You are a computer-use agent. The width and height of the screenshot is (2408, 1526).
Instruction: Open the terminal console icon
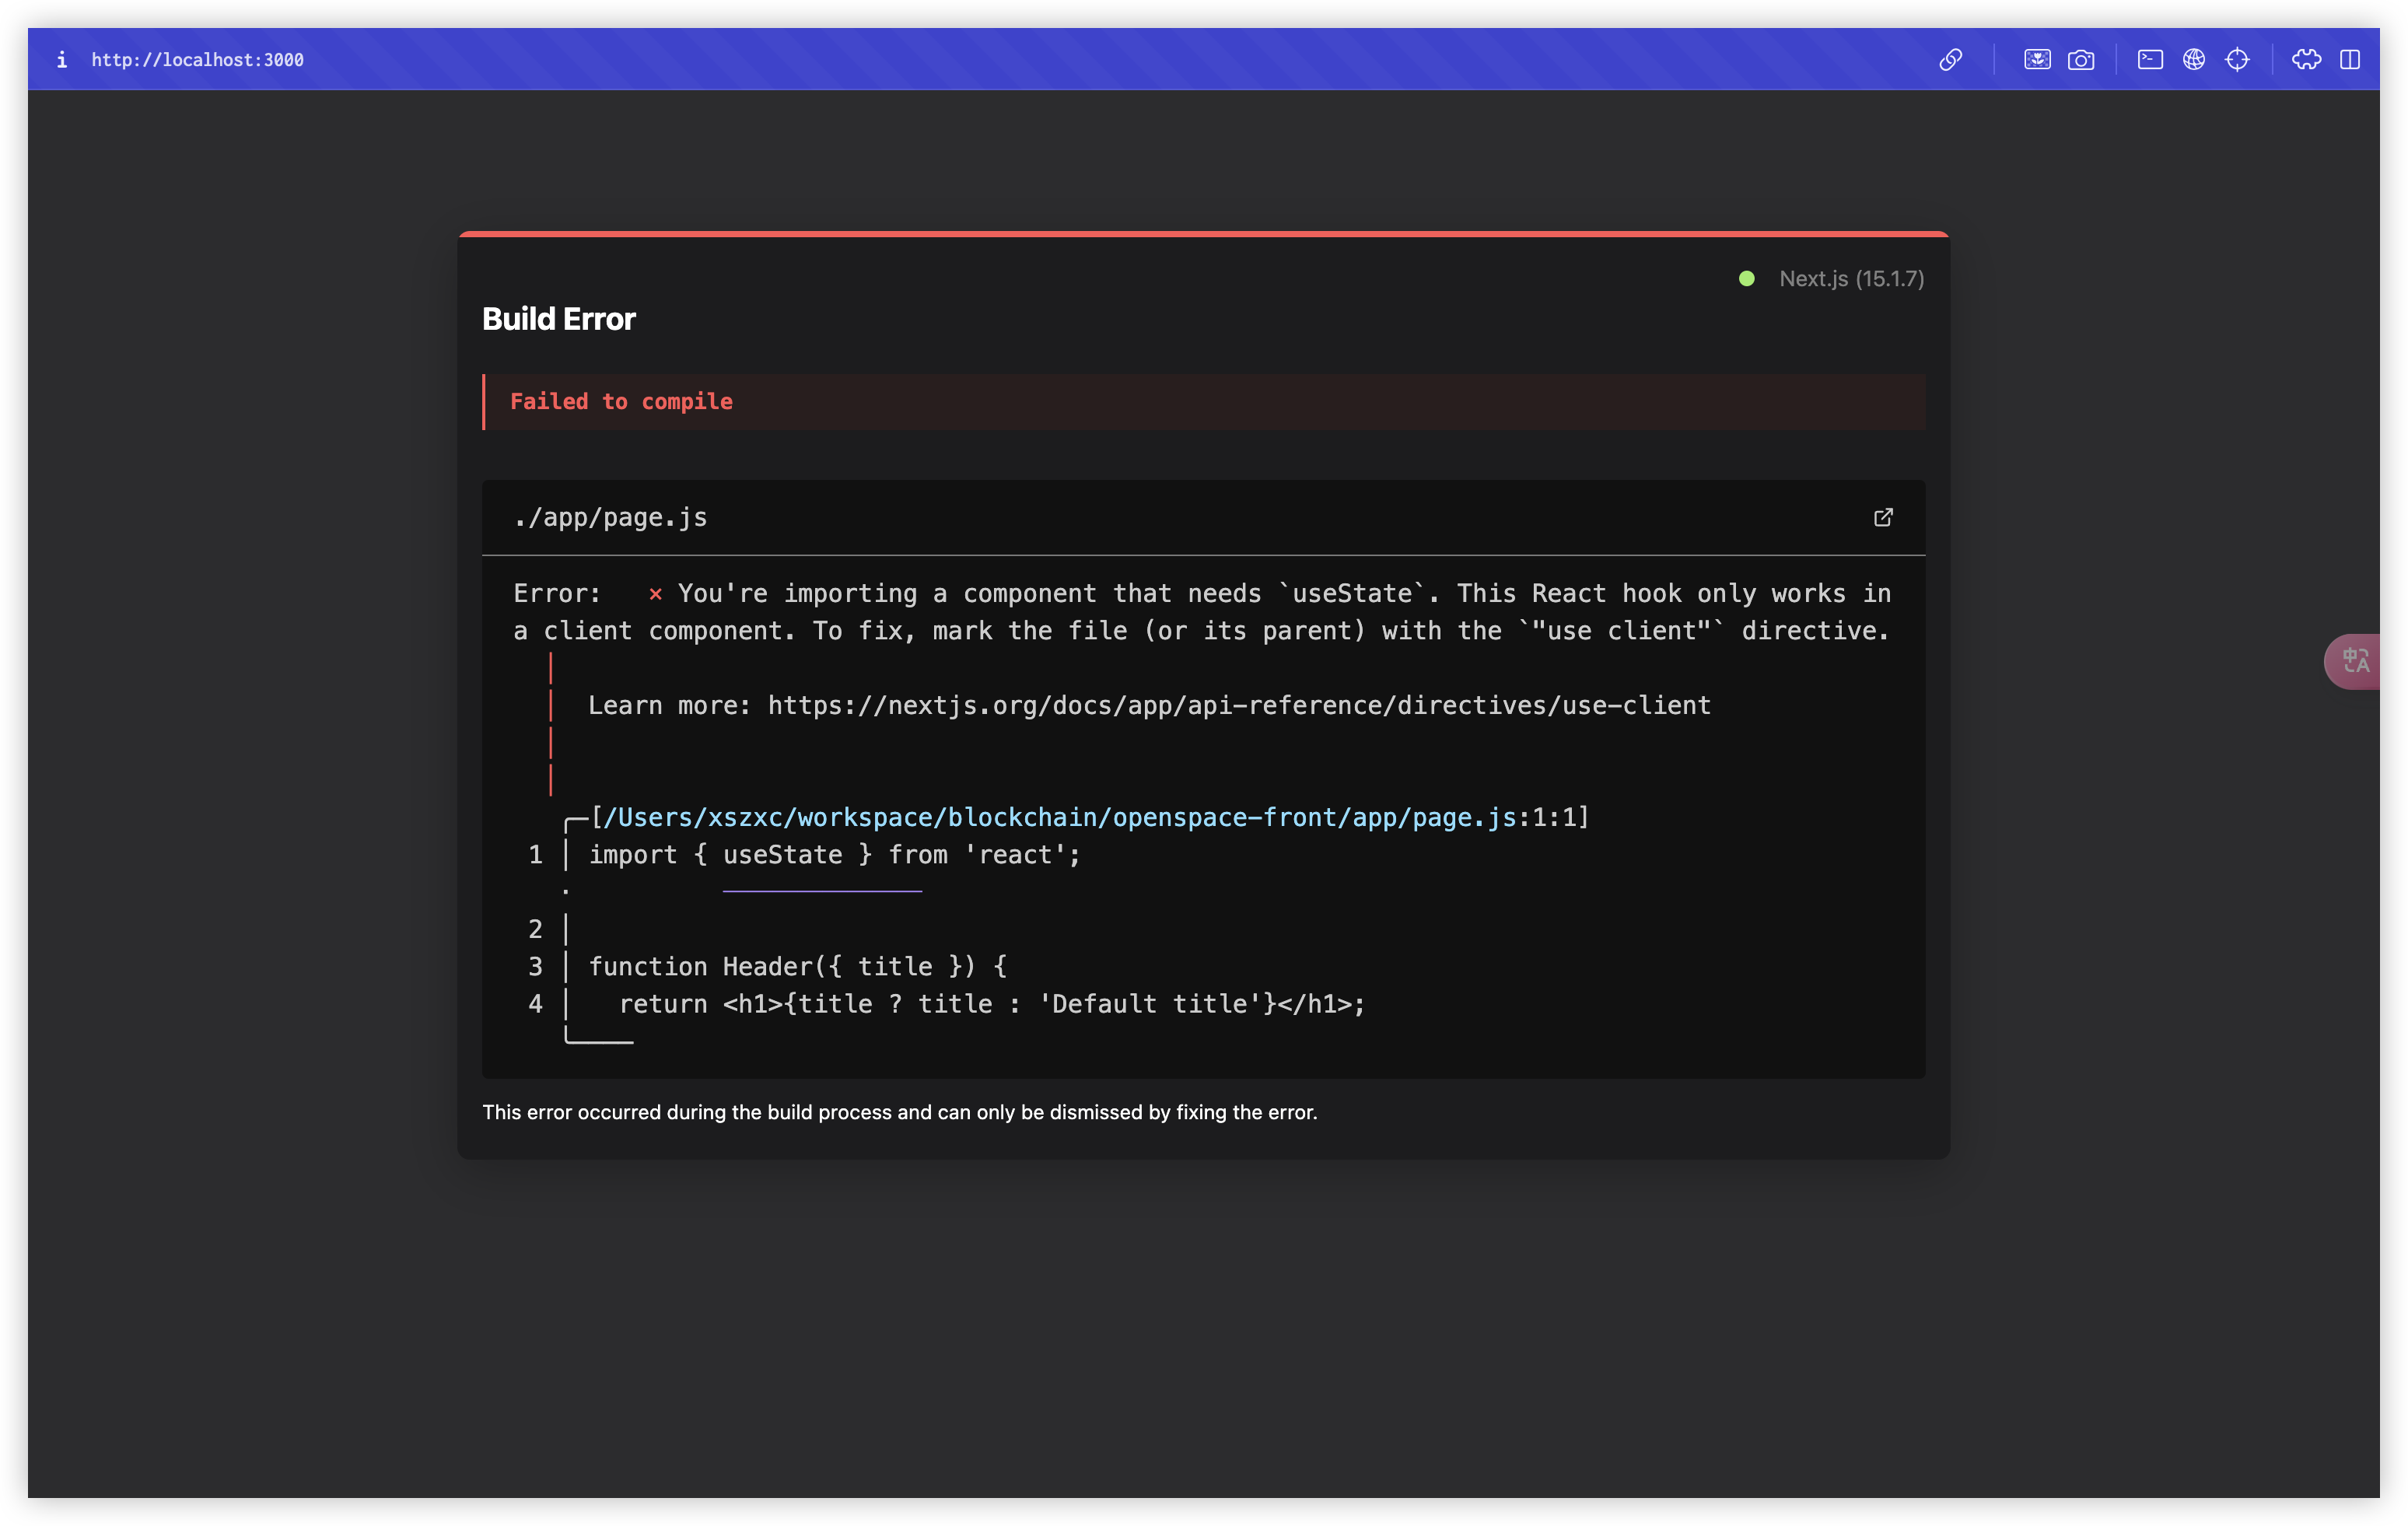2150,60
